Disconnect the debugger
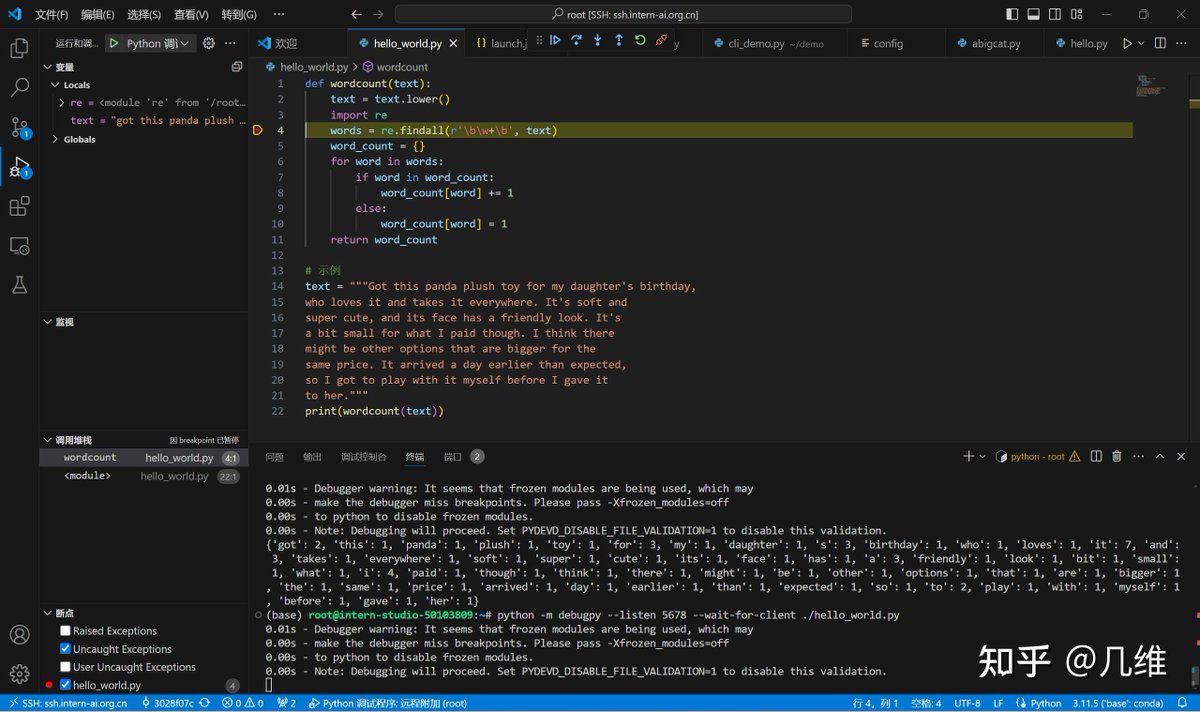 coord(661,41)
